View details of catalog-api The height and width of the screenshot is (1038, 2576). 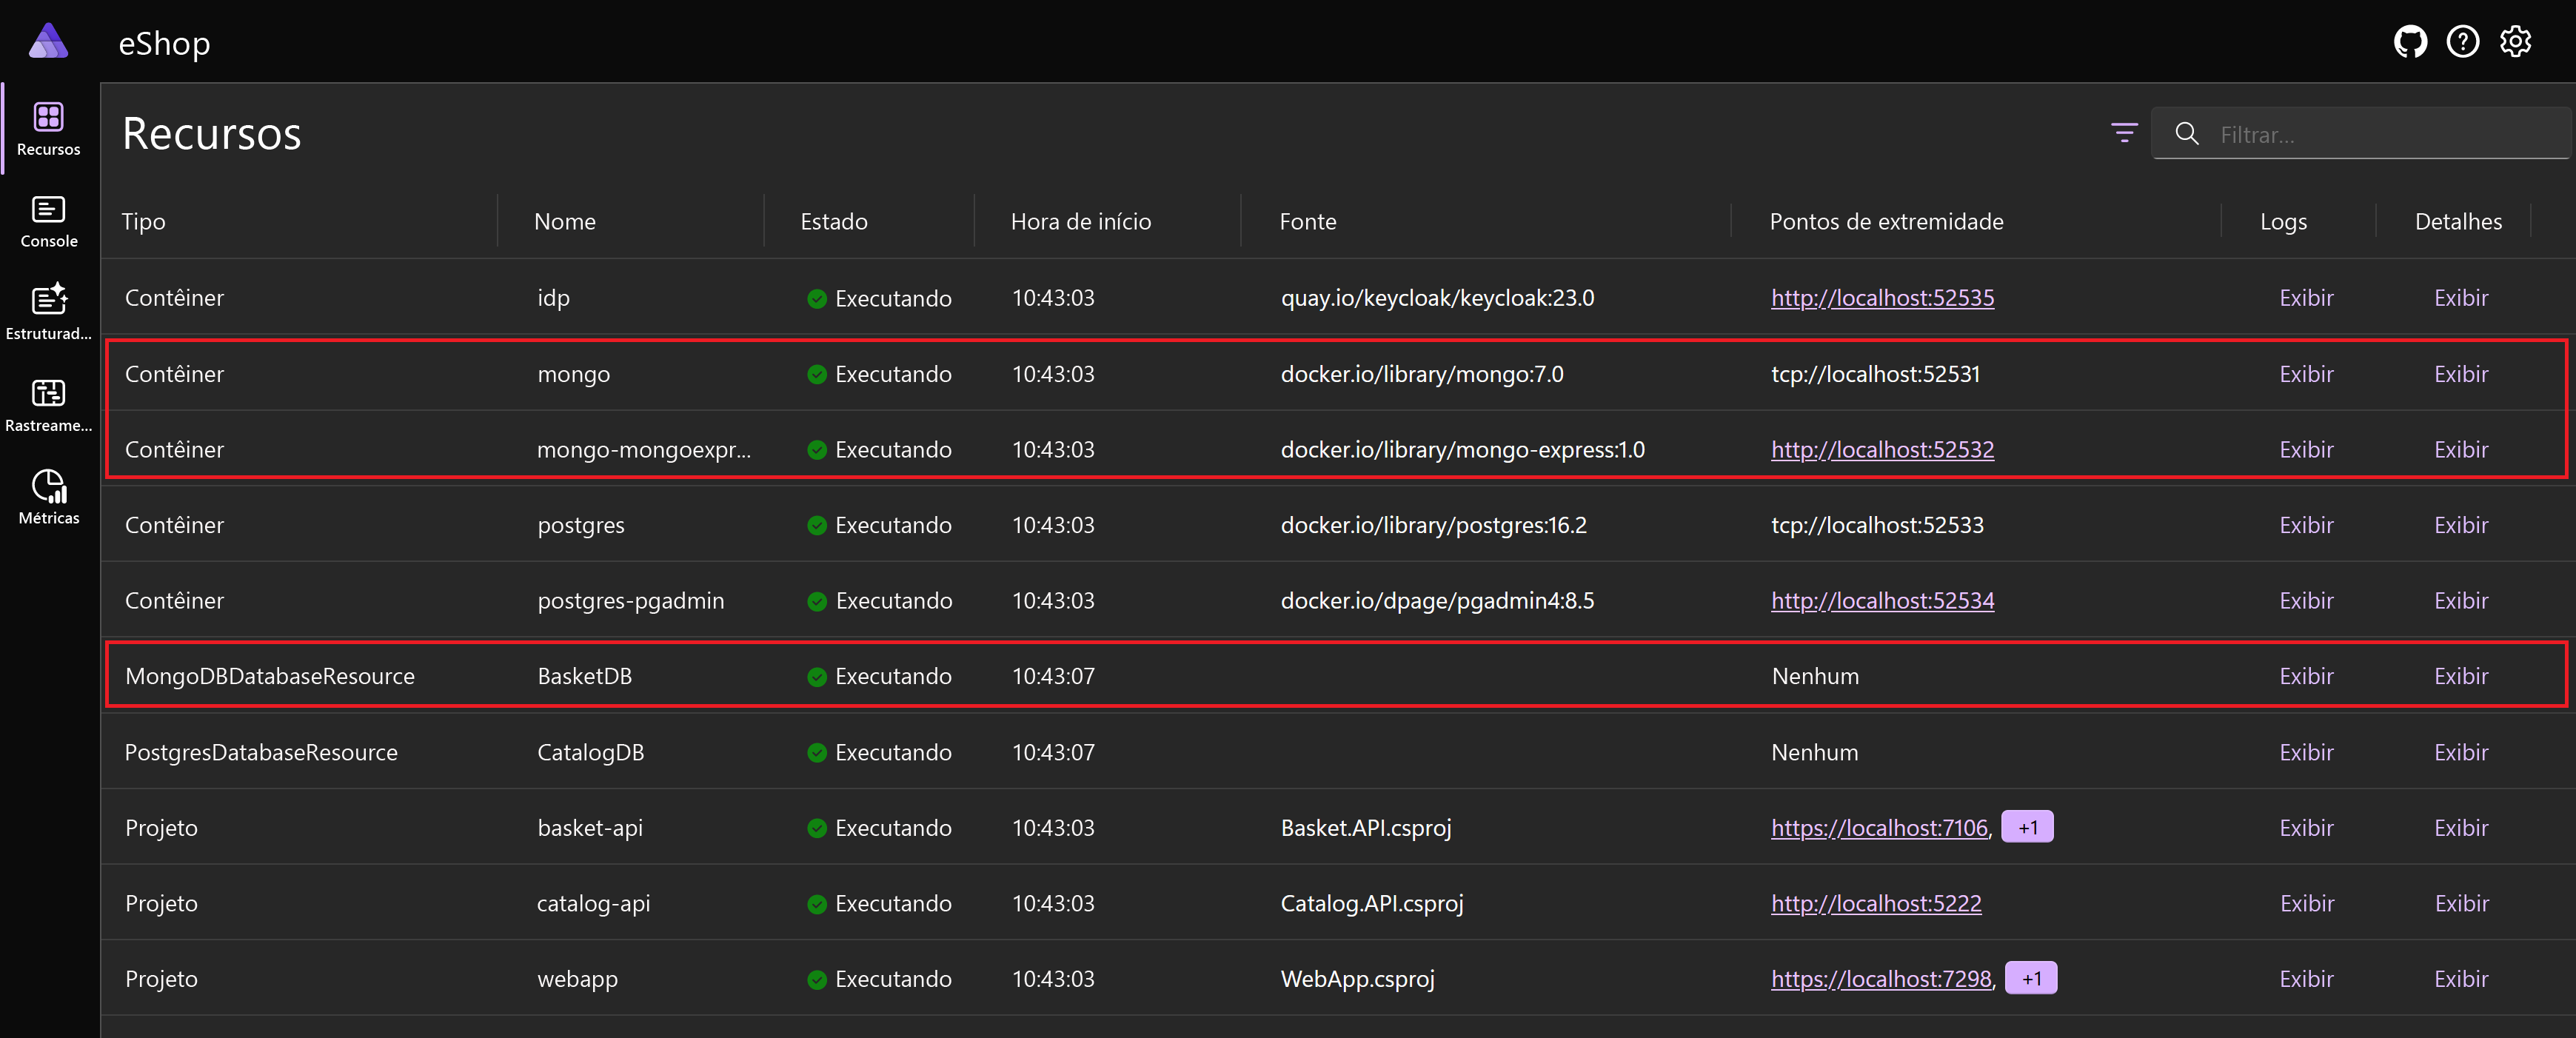click(2461, 904)
